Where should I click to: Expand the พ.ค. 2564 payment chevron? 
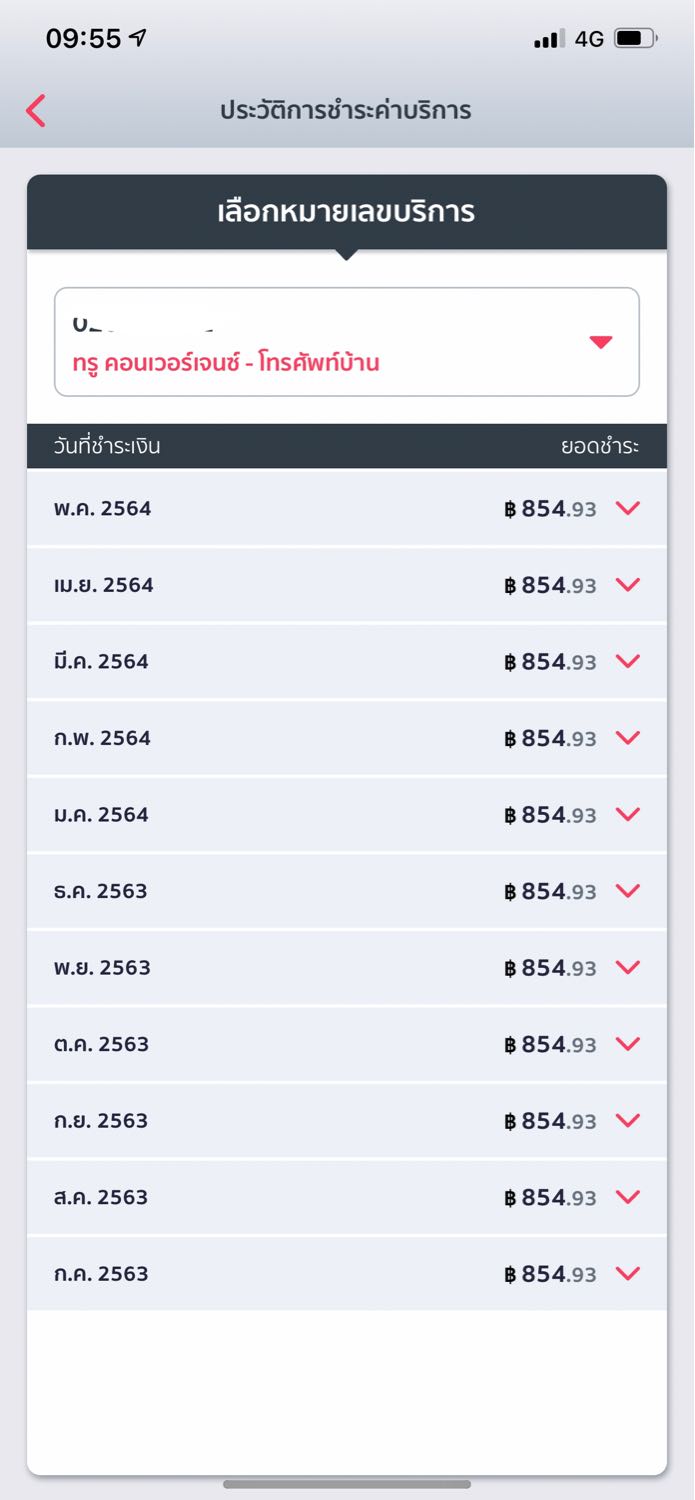coord(628,508)
